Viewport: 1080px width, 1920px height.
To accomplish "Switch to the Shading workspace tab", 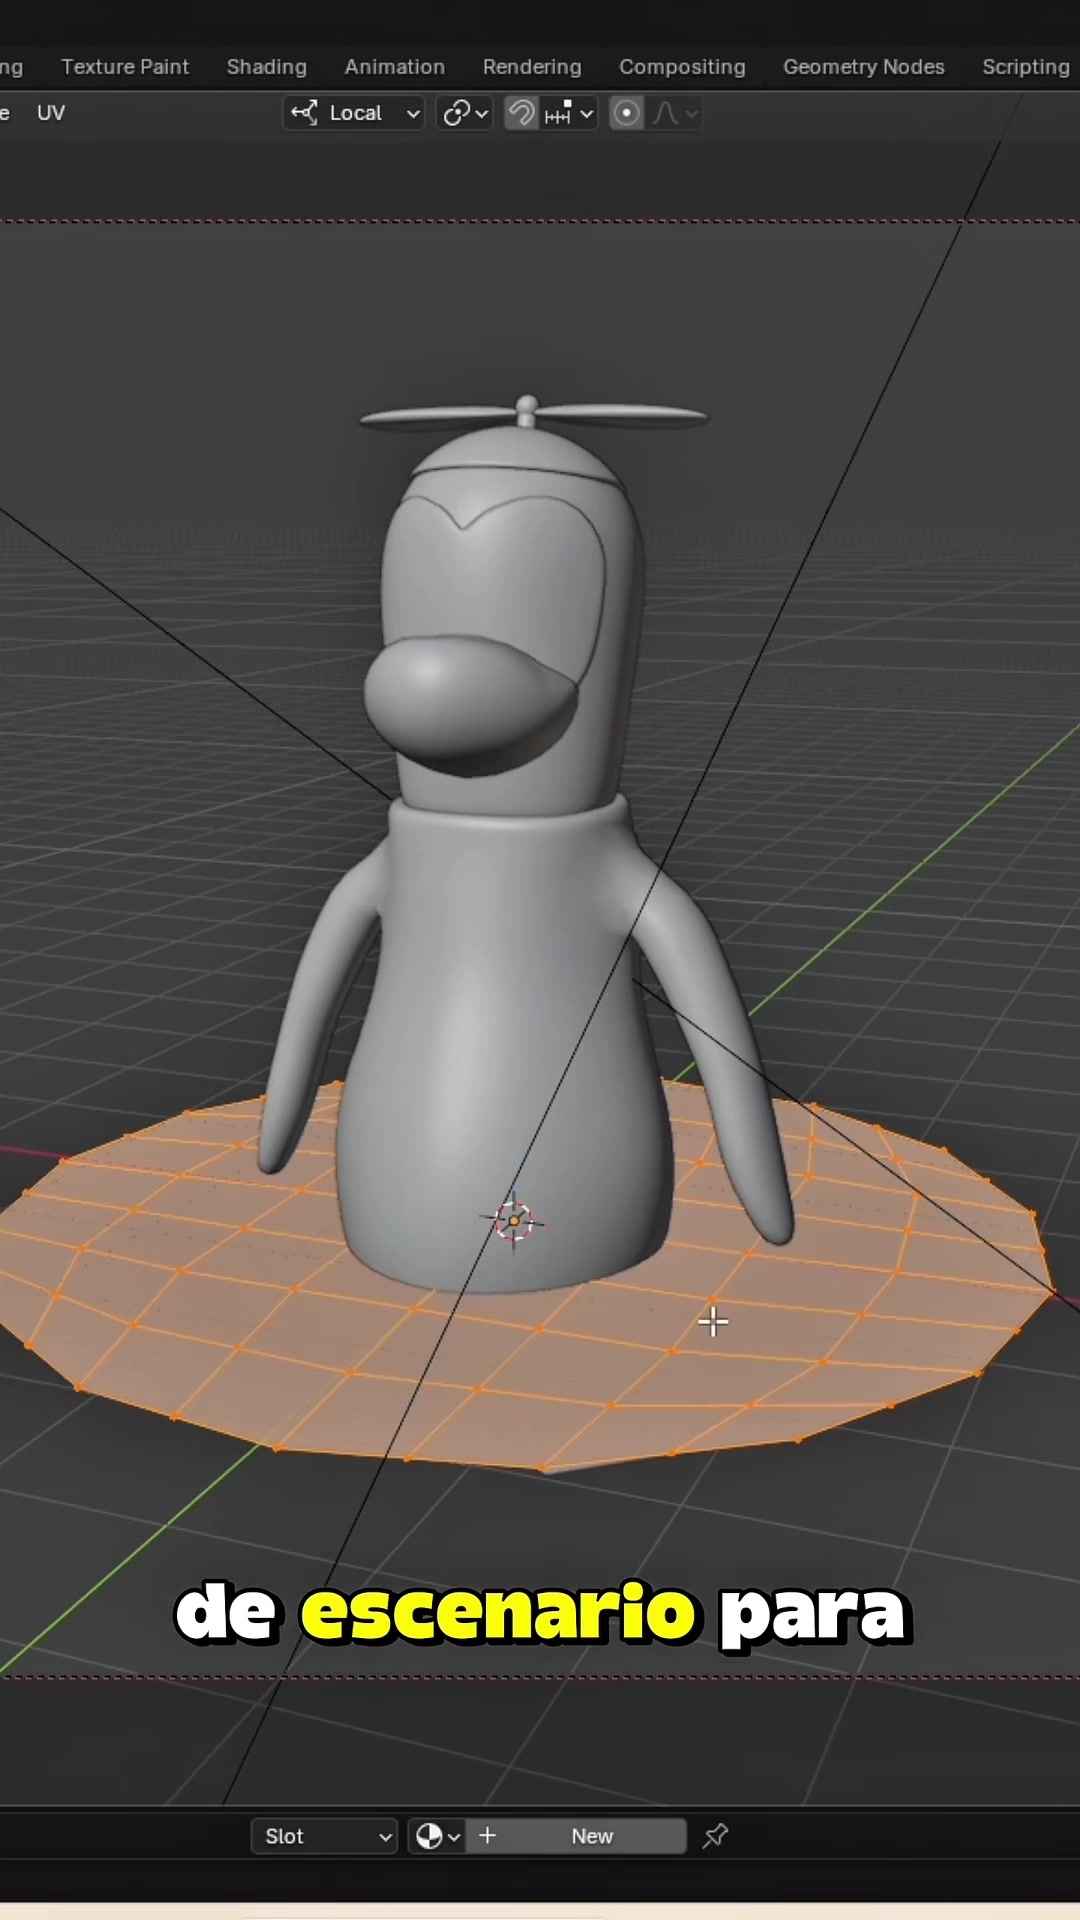I will click(x=266, y=67).
